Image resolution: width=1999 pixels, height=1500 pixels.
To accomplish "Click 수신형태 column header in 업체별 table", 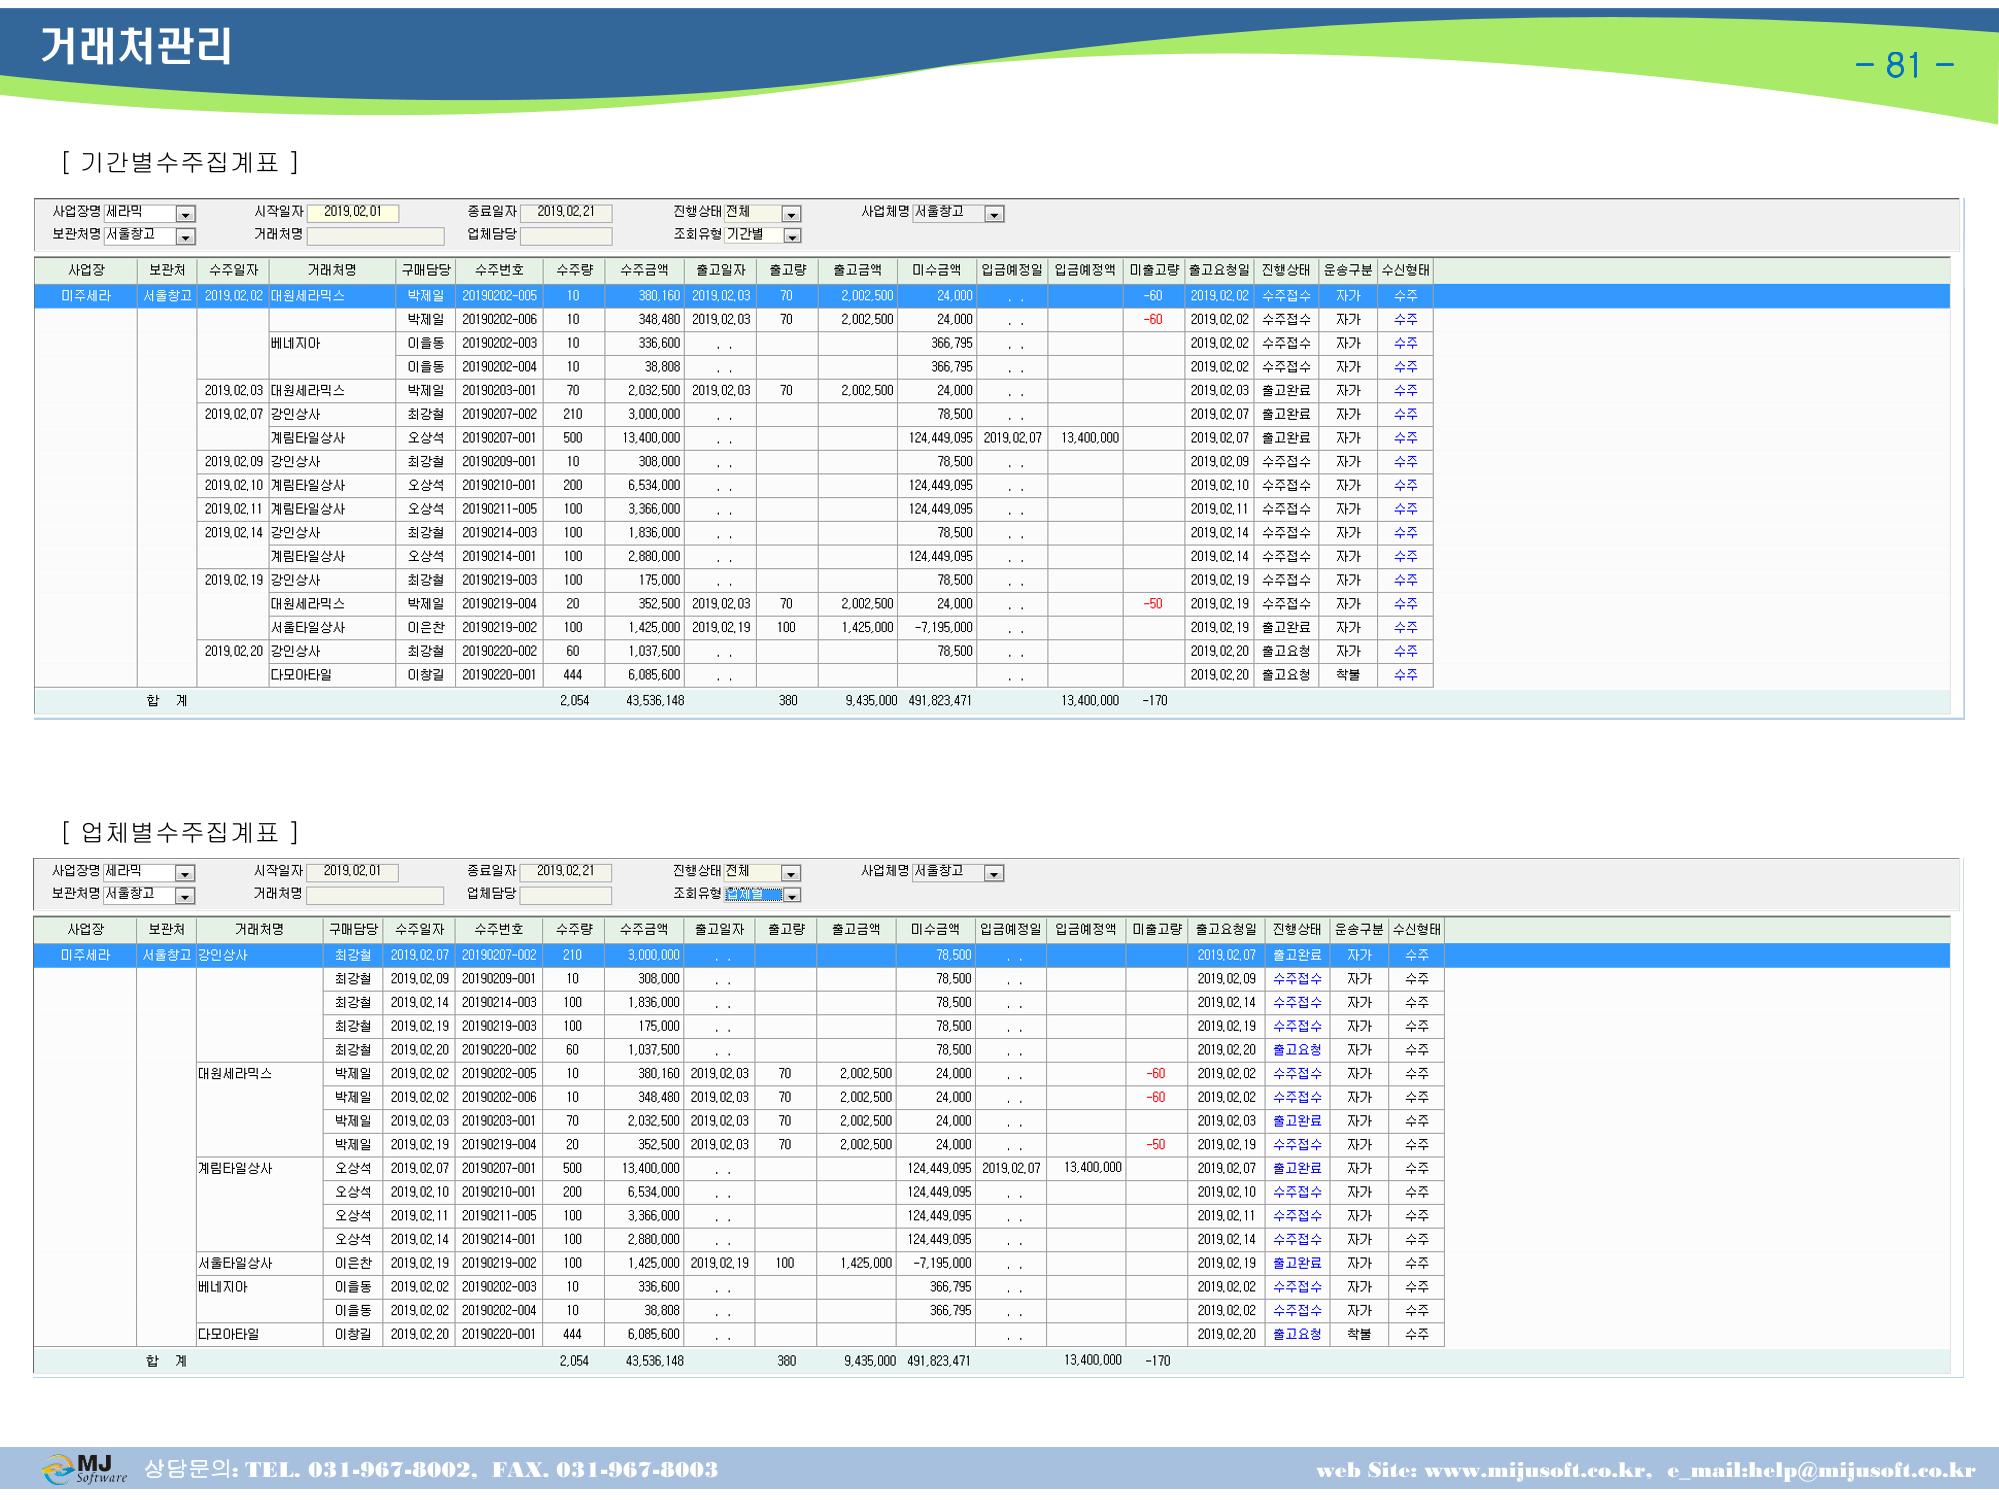I will (x=1416, y=930).
